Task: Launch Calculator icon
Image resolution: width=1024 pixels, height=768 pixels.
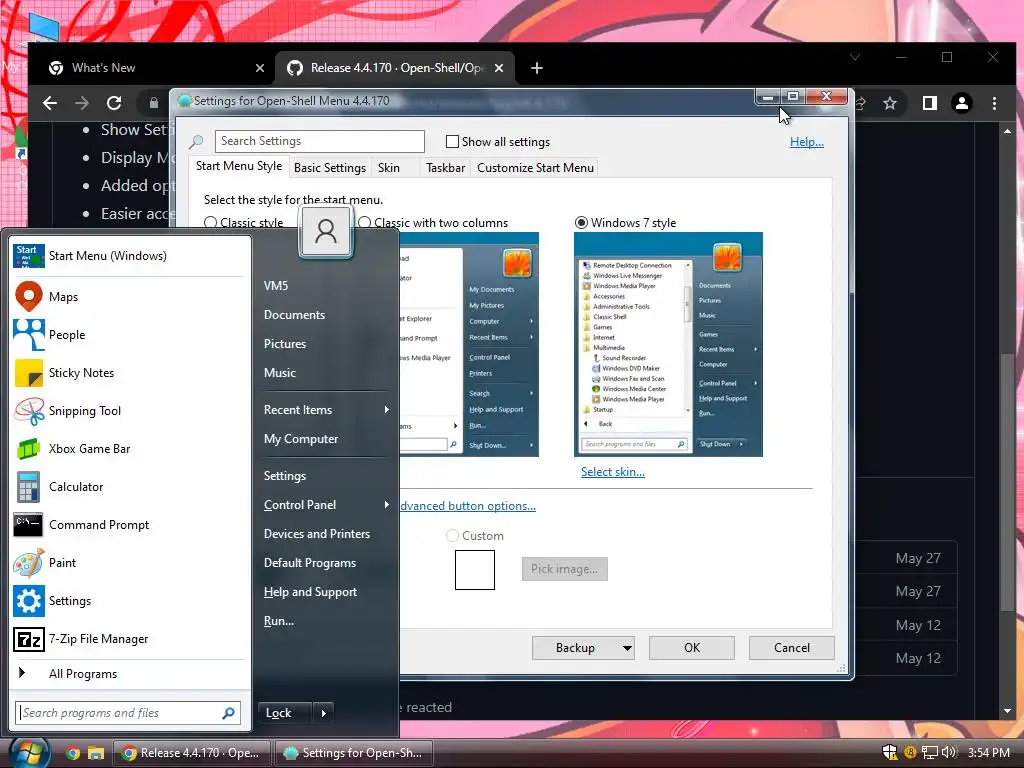Action: coord(29,487)
